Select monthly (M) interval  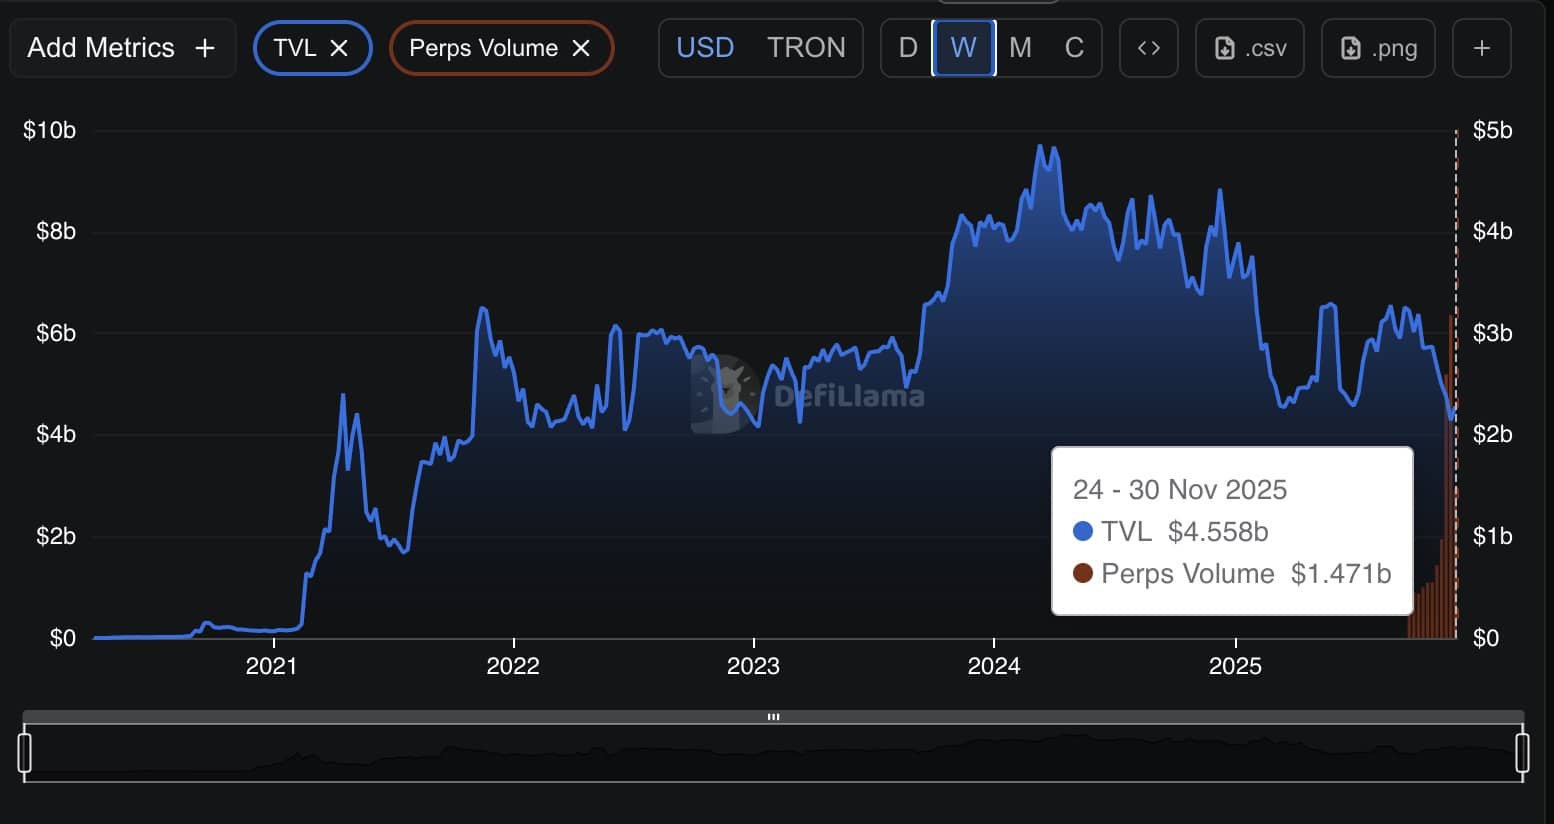pos(1020,48)
